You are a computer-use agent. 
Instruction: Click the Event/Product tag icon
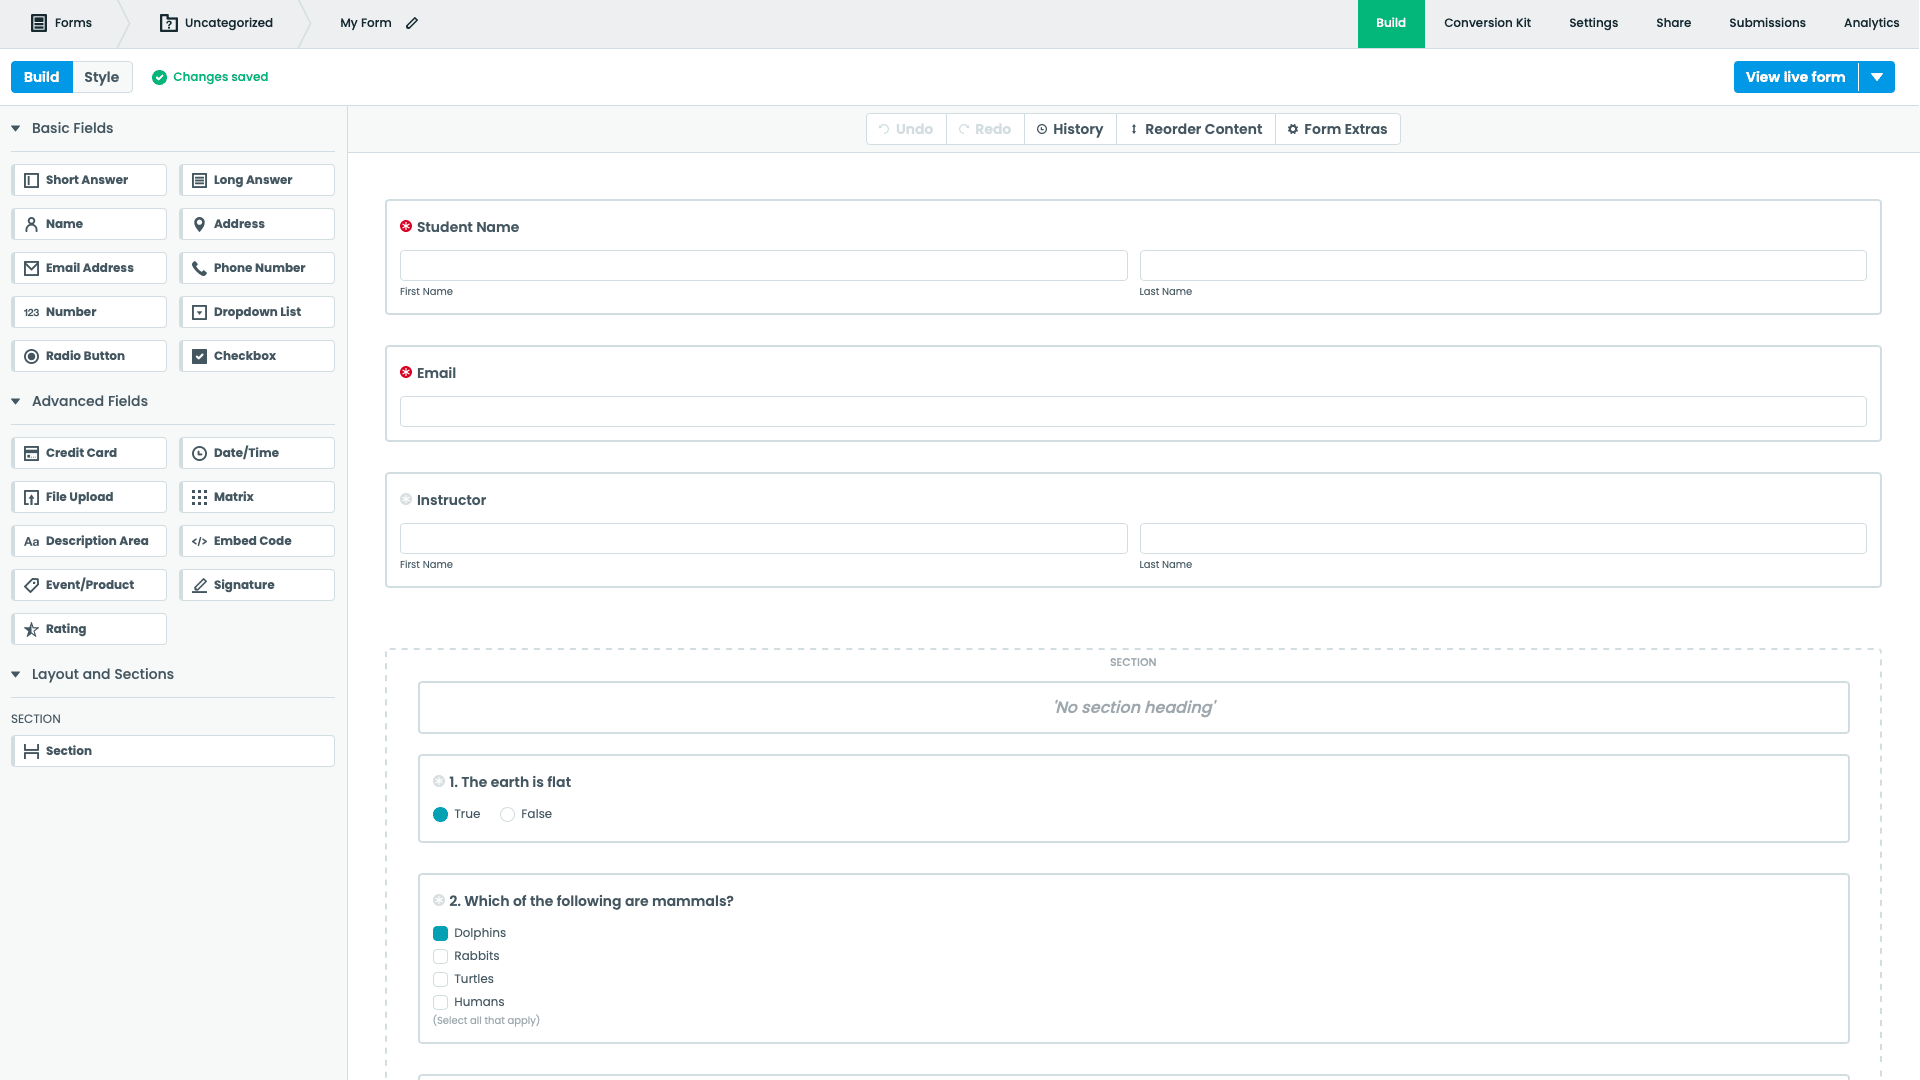tap(31, 585)
